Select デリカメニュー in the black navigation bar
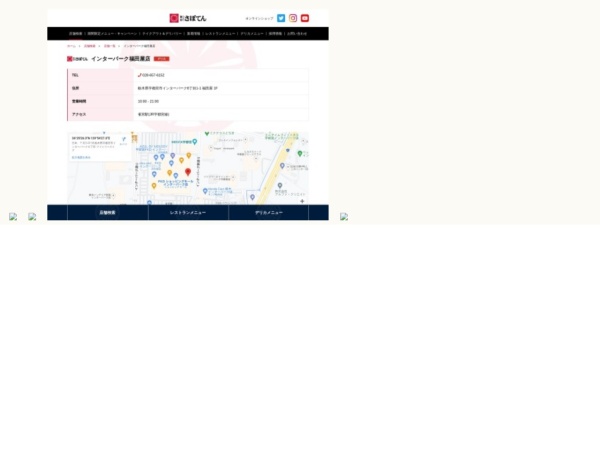This screenshot has height=450, width=600. pos(252,34)
